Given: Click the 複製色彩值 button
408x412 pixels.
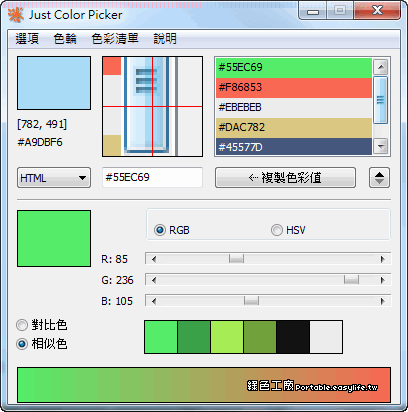Looking at the screenshot, I should [285, 178].
